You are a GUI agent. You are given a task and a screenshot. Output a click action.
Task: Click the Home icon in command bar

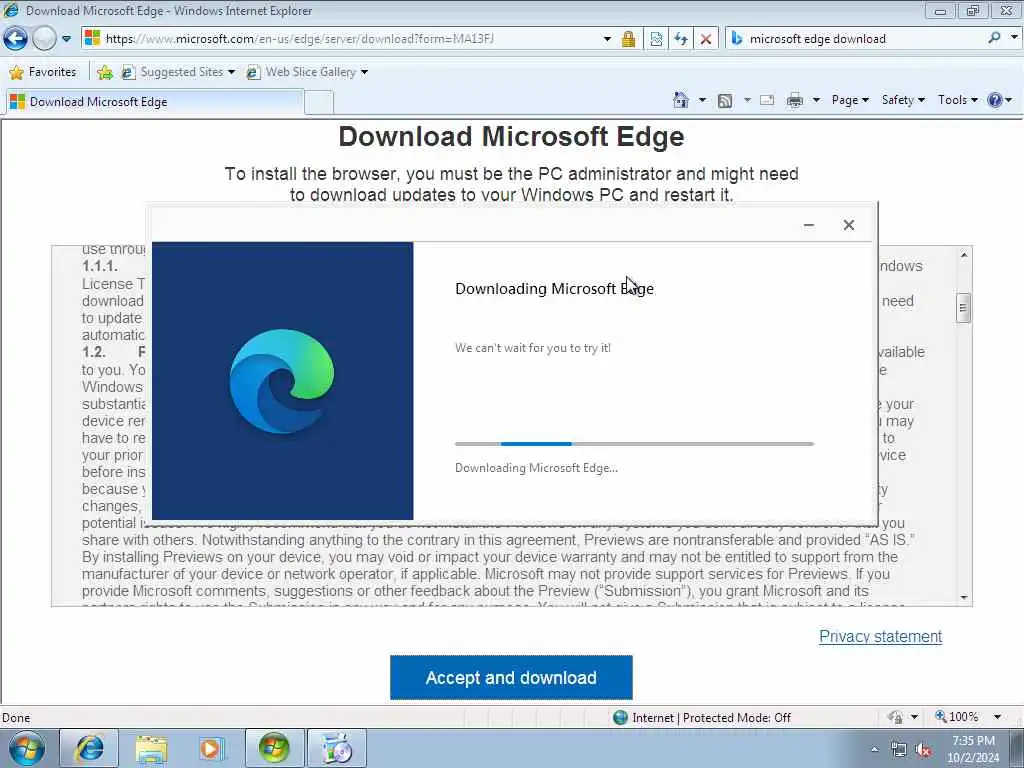click(x=680, y=100)
